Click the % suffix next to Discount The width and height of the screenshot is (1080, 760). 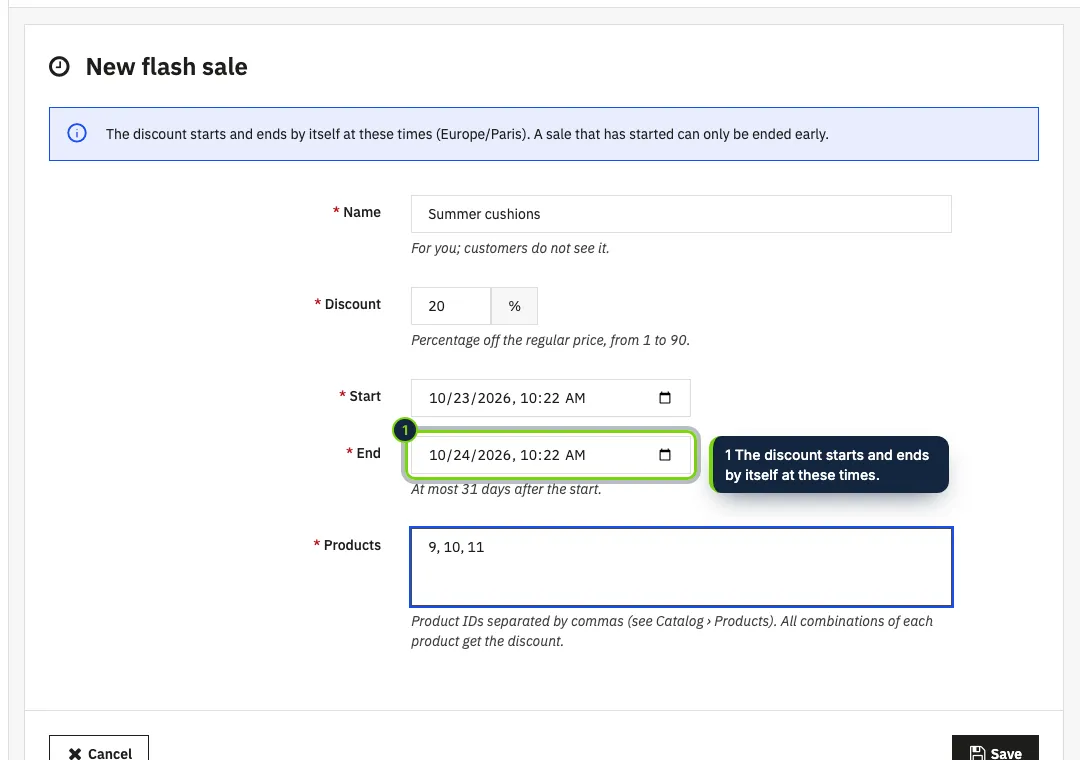point(515,306)
